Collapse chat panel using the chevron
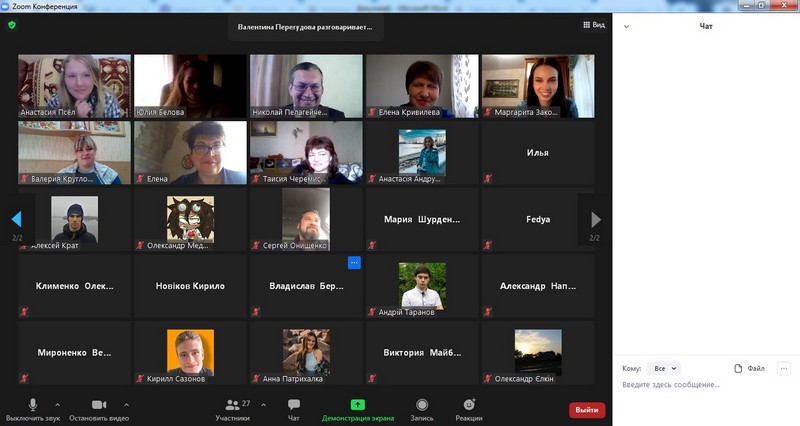 coord(627,27)
